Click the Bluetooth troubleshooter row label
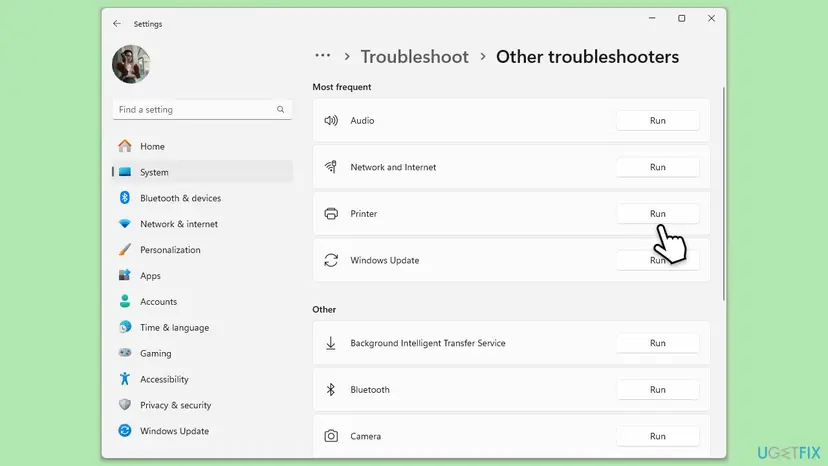 370,389
